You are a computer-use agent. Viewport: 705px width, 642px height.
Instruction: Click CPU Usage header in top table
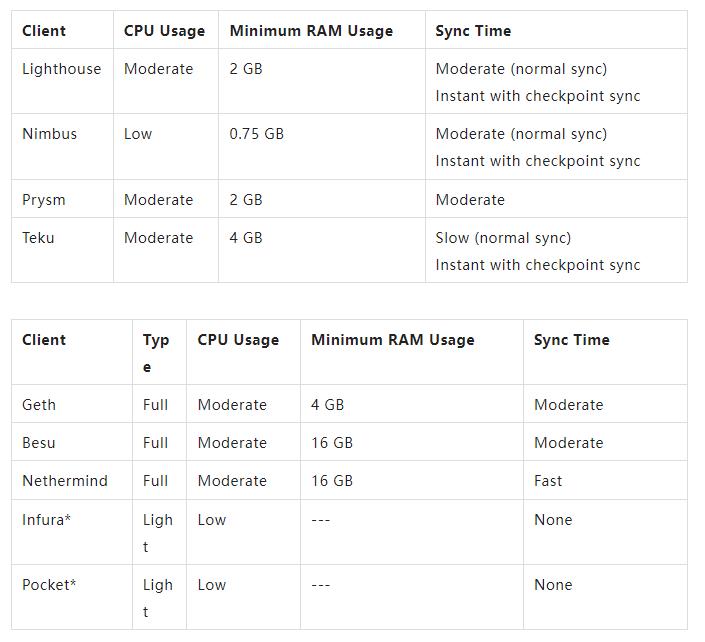point(164,31)
